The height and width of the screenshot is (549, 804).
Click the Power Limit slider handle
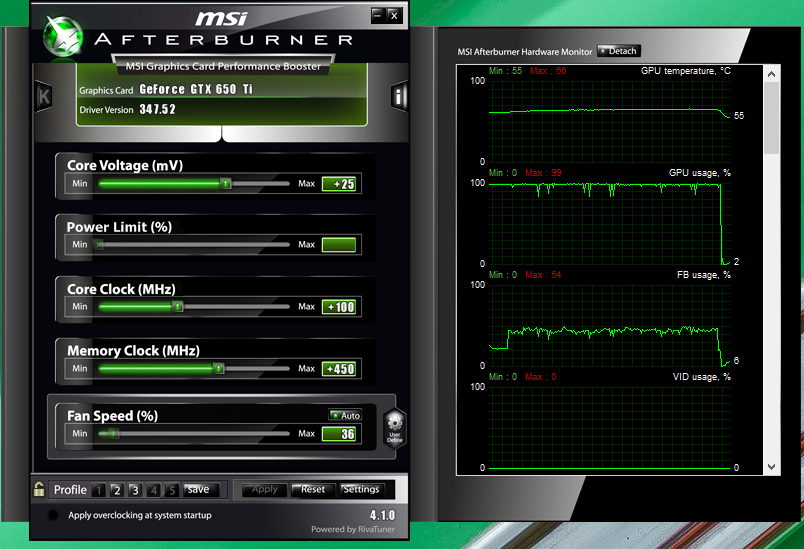pyautogui.click(x=99, y=245)
